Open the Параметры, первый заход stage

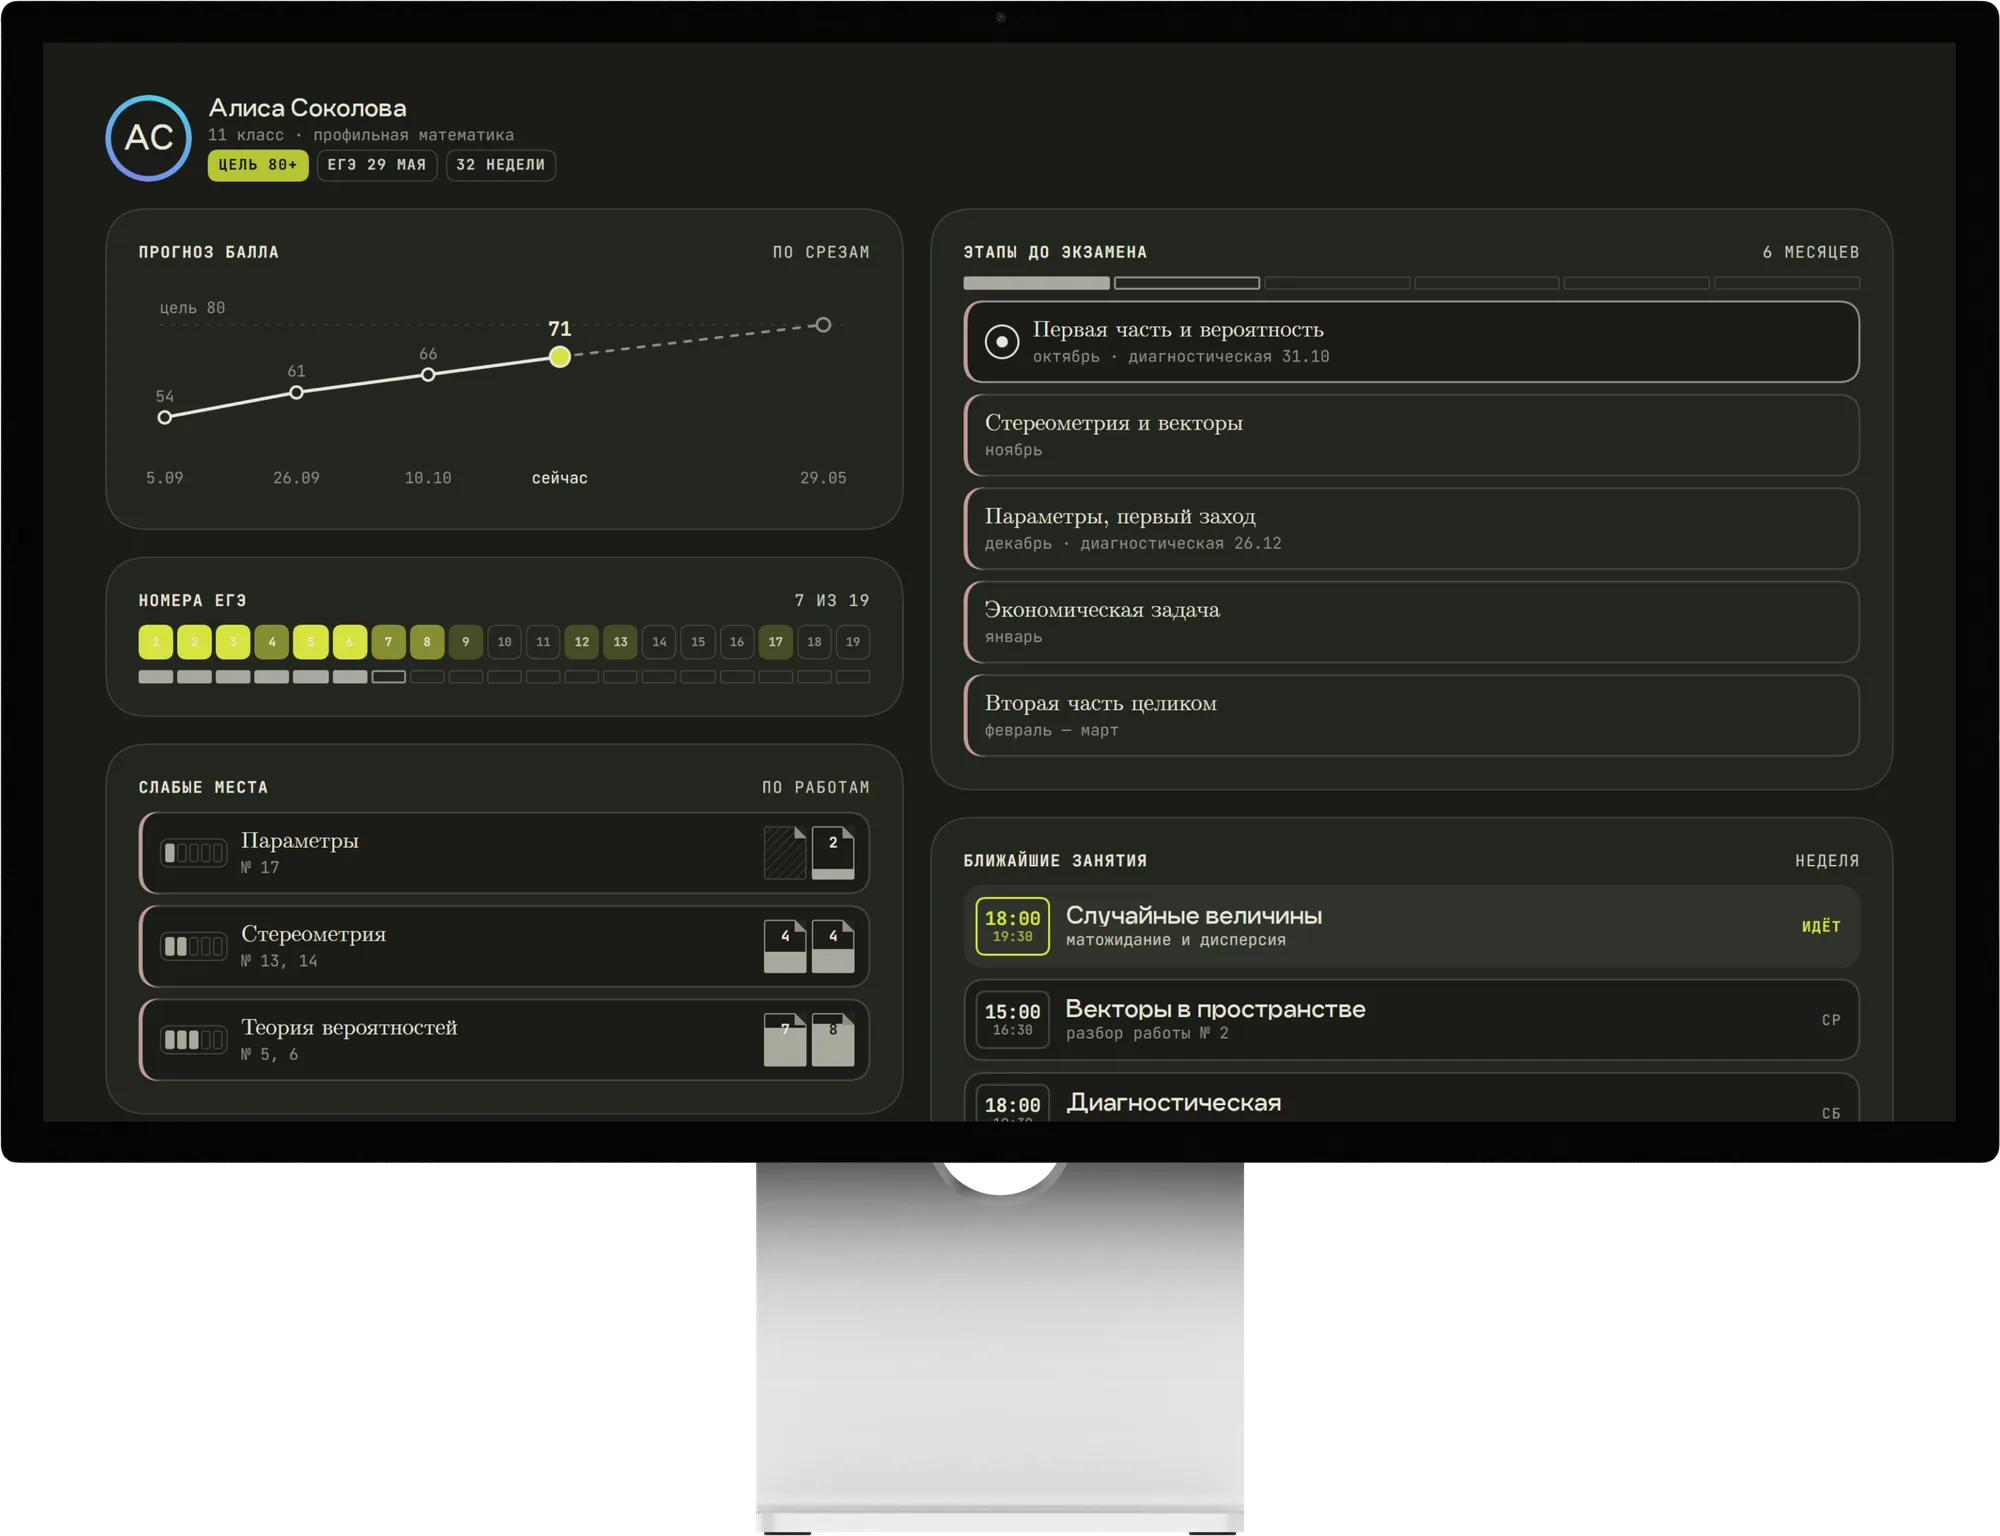point(1412,529)
